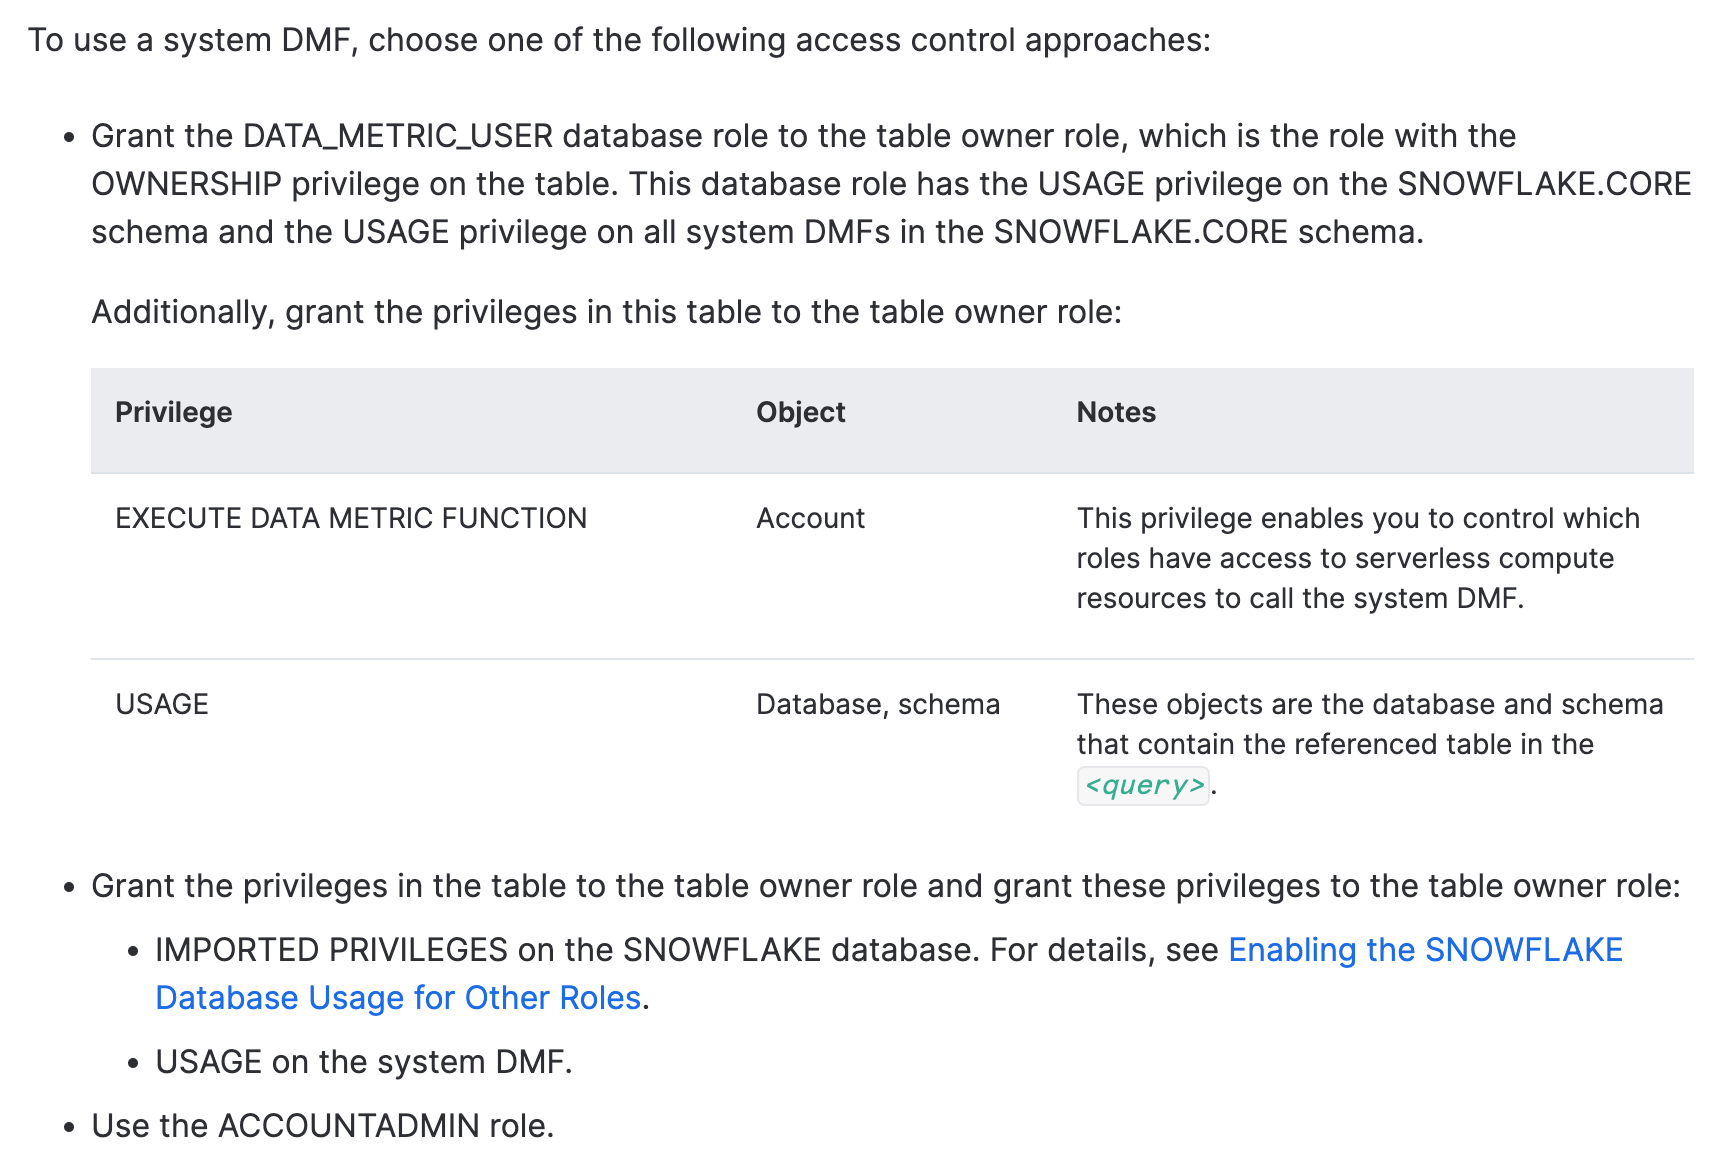Click the Object column header
The image size is (1732, 1152).
(x=801, y=412)
